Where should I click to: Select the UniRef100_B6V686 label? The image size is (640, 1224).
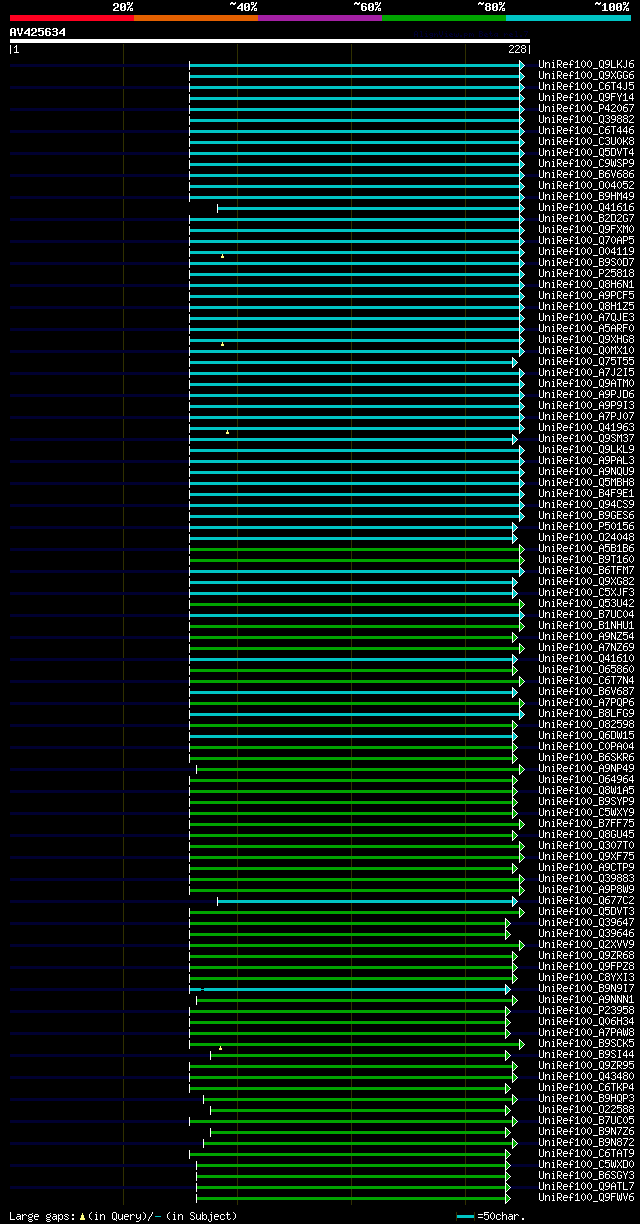click(586, 174)
